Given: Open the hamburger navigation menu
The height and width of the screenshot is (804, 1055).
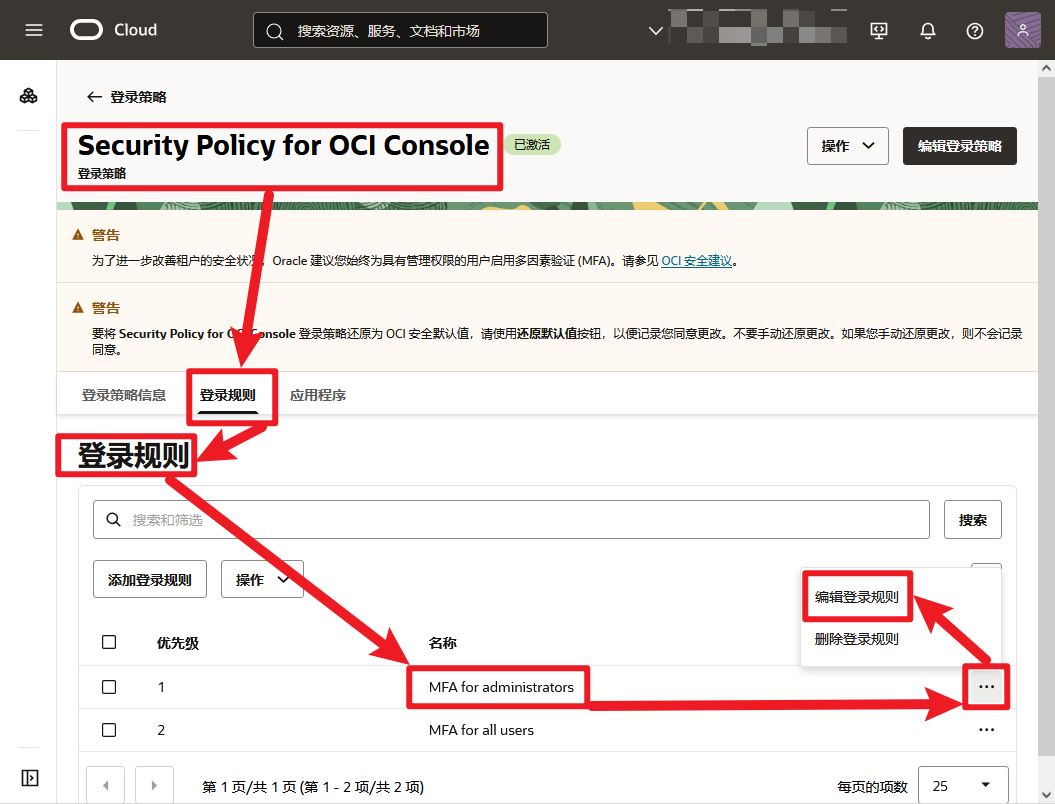Looking at the screenshot, I should coord(34,30).
